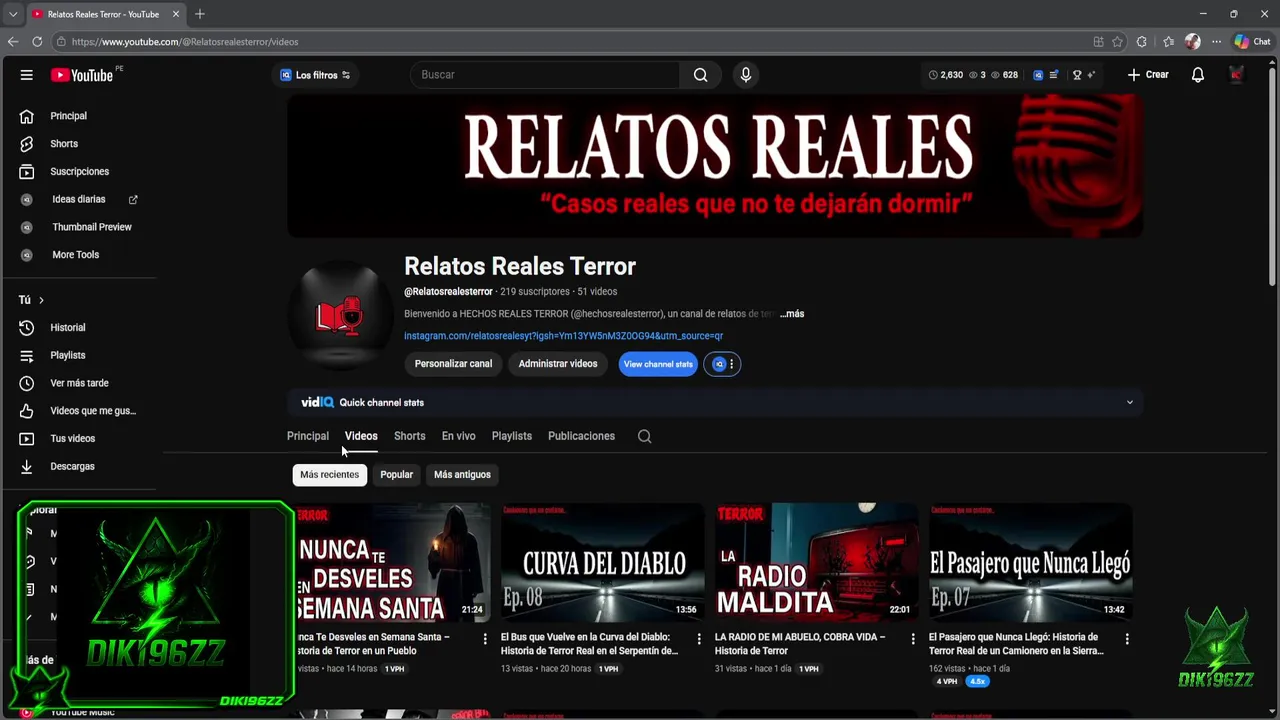Image resolution: width=1280 pixels, height=720 pixels.
Task: Click the 'Buscar' search input field
Action: point(545,75)
